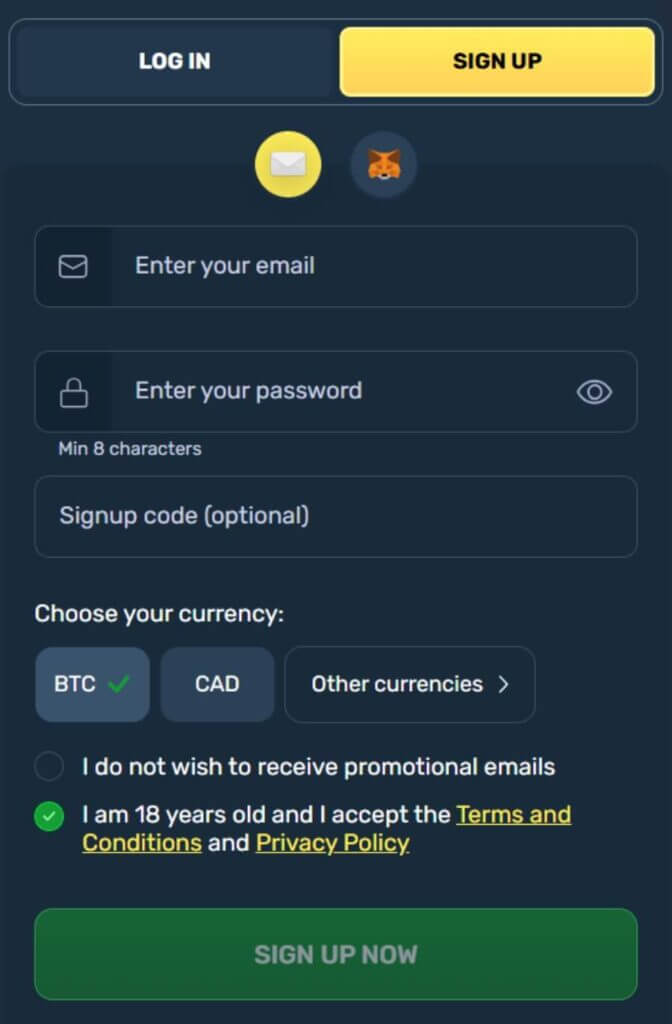Click the envelope icon in email field
672x1024 pixels.
[x=73, y=266]
